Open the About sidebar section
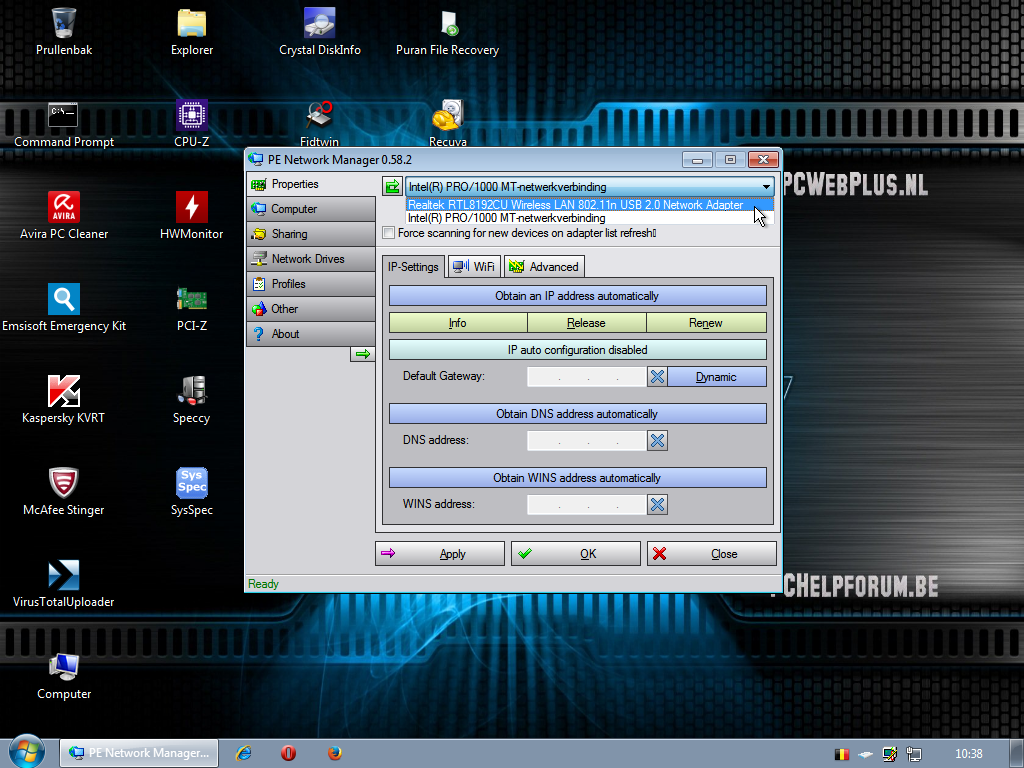This screenshot has width=1024, height=768. tap(311, 334)
